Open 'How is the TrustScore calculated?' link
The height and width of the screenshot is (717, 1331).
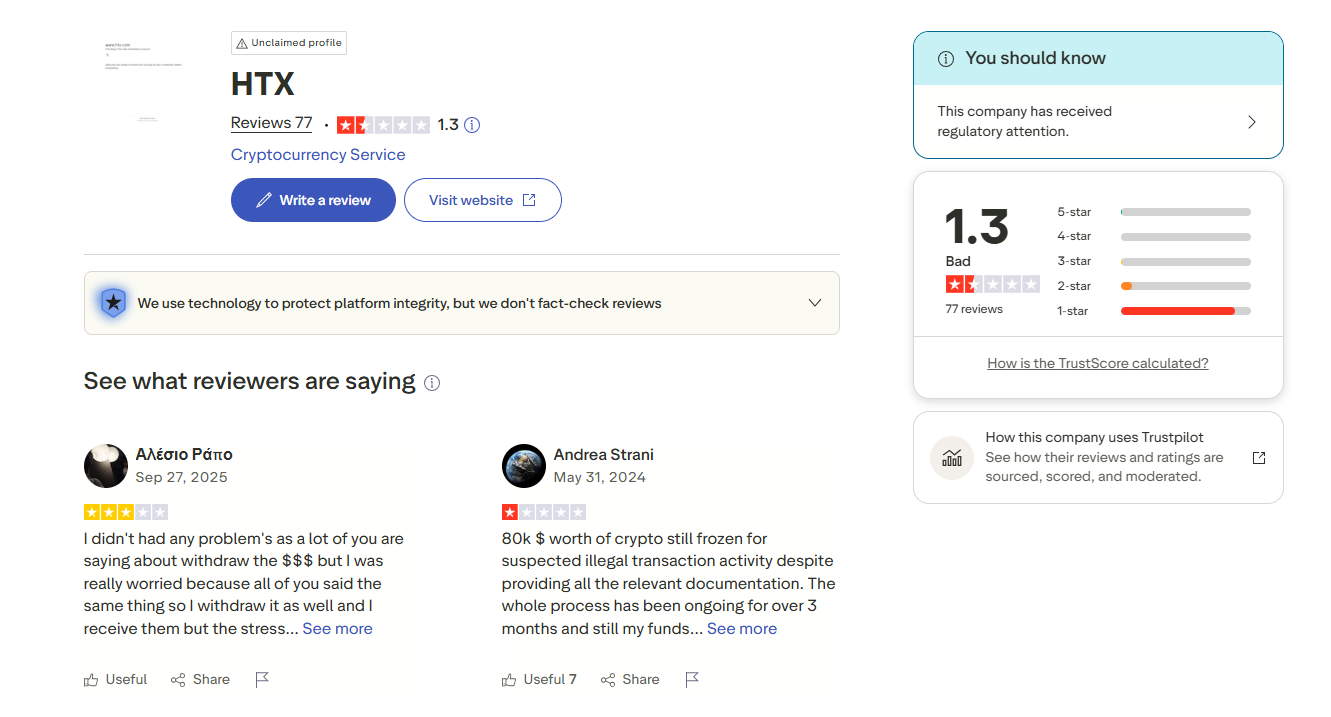(x=1098, y=364)
